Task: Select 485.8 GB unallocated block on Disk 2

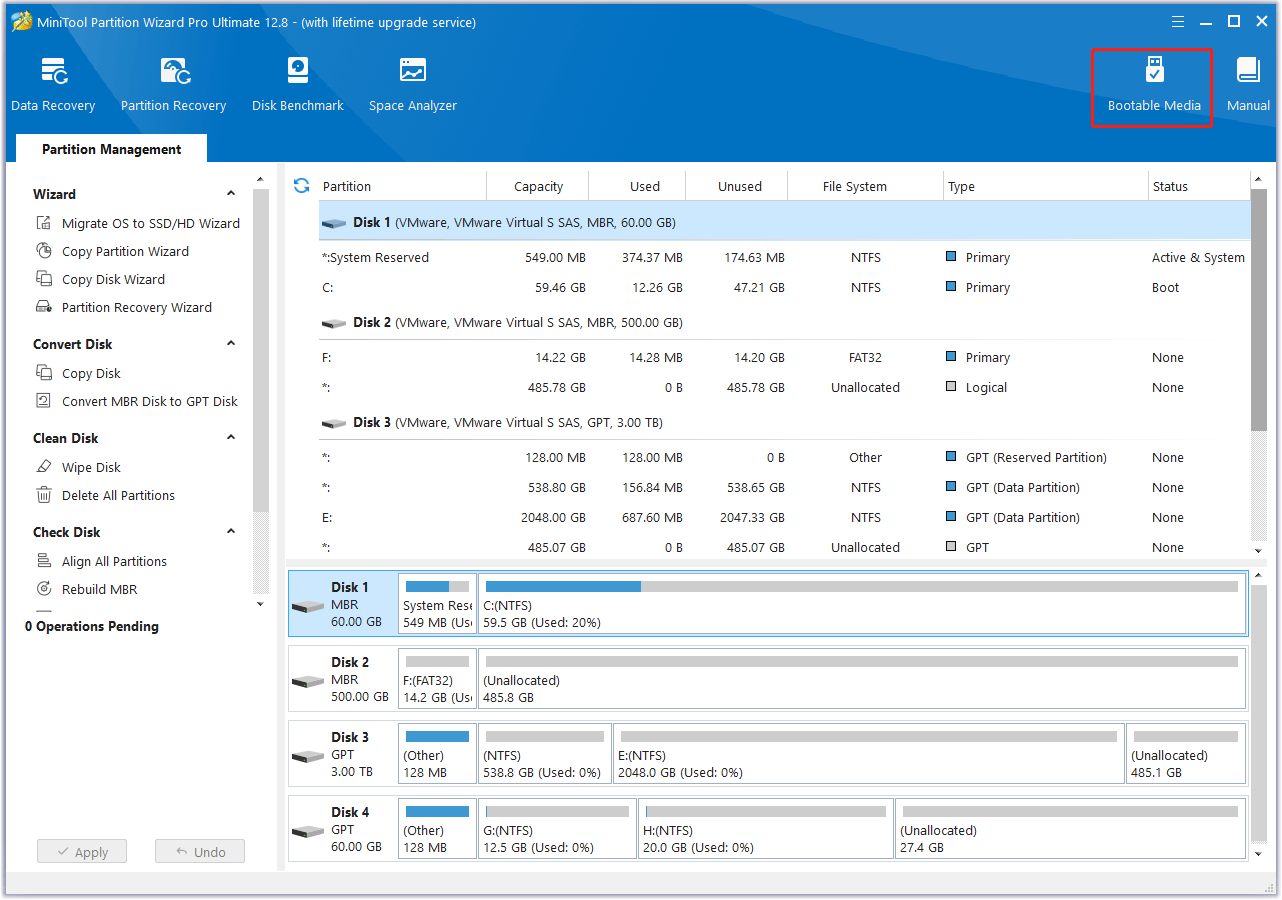Action: click(x=862, y=679)
